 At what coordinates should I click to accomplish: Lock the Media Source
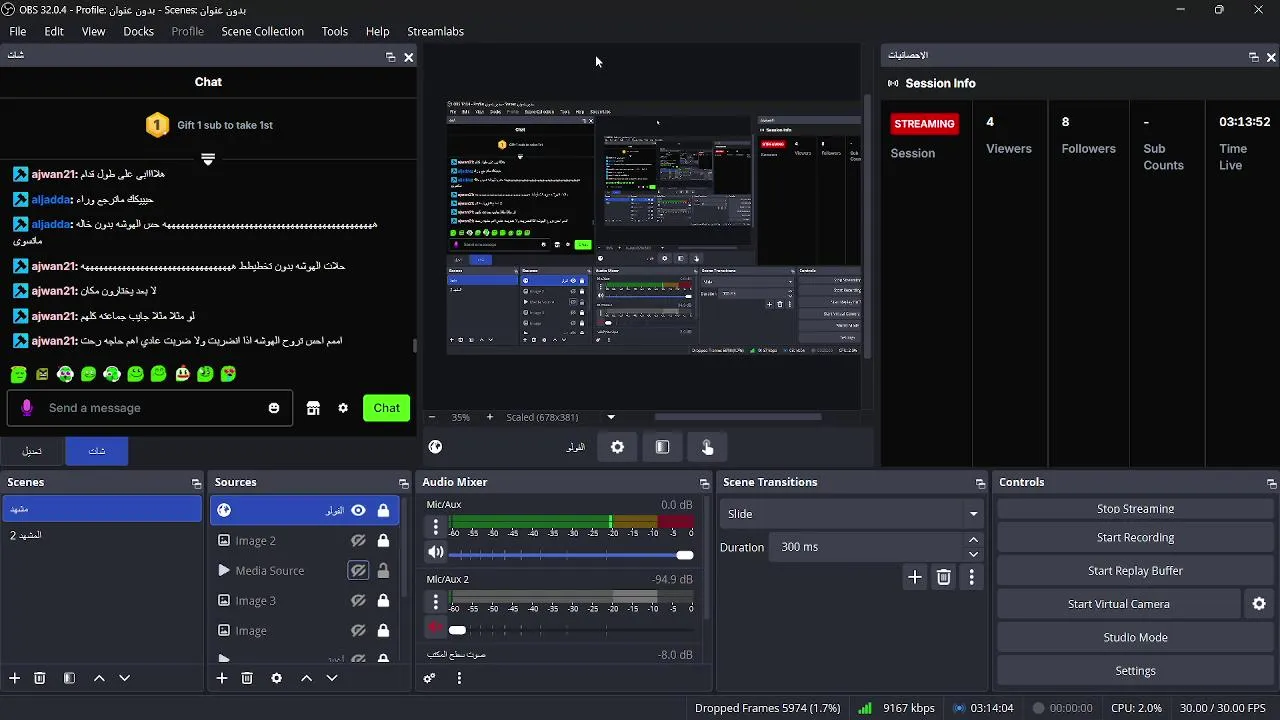click(x=383, y=571)
